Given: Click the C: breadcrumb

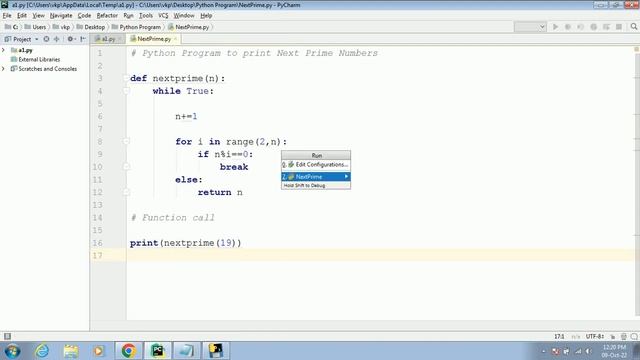Looking at the screenshot, I should [x=12, y=27].
